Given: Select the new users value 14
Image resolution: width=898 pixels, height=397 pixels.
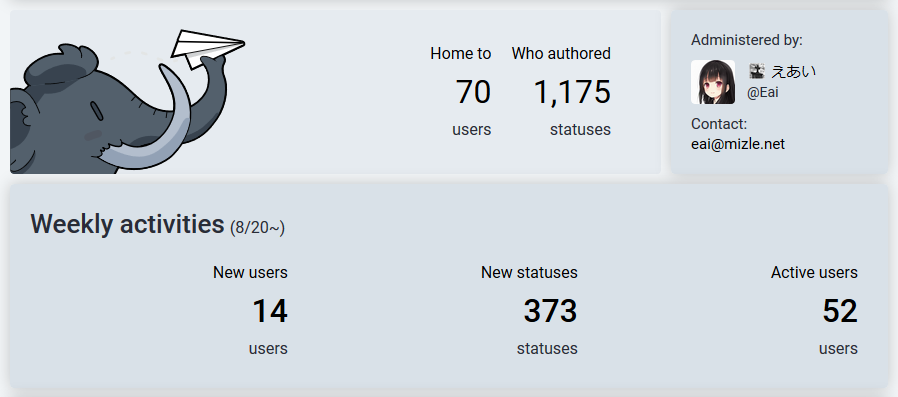Looking at the screenshot, I should [x=270, y=311].
